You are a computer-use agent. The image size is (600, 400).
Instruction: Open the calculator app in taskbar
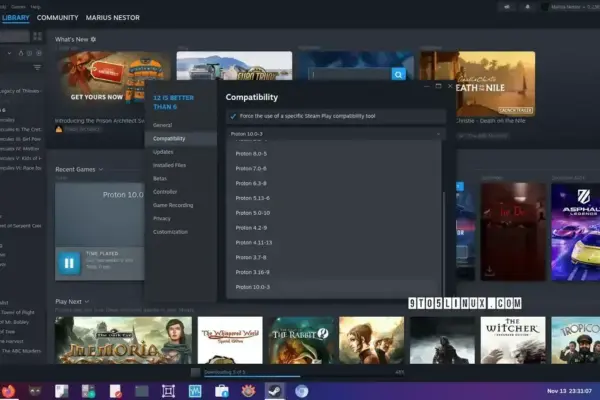88,391
